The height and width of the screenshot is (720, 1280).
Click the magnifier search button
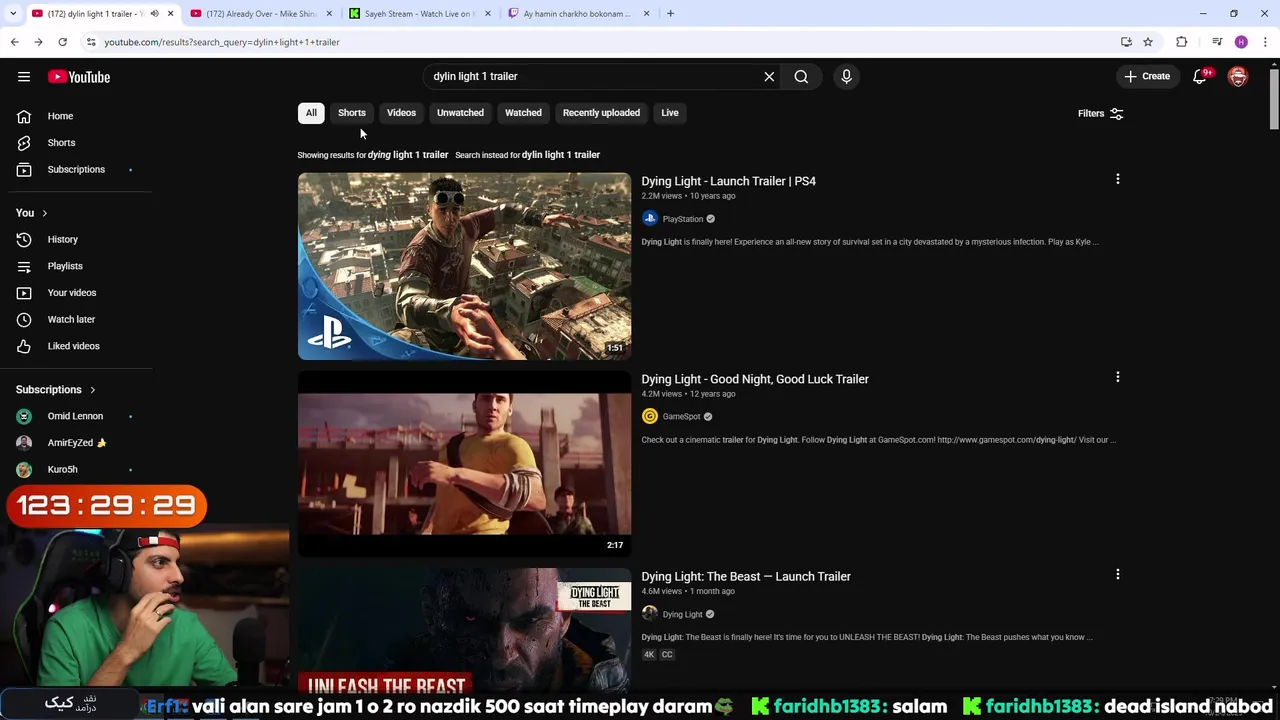[x=801, y=76]
